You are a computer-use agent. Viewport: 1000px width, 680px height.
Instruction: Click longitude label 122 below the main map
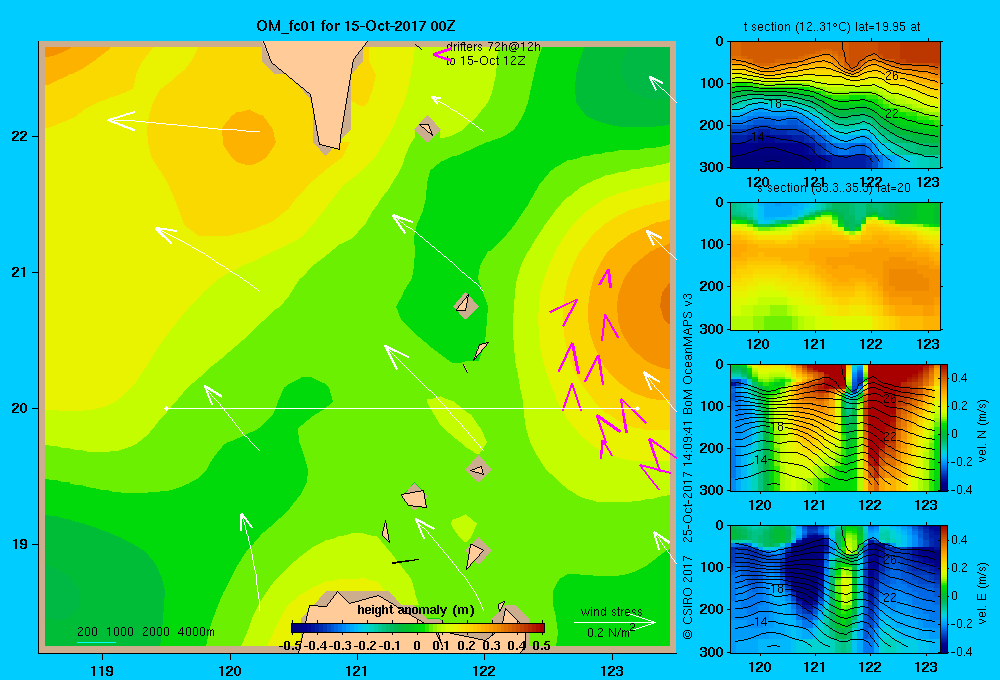coord(484,670)
